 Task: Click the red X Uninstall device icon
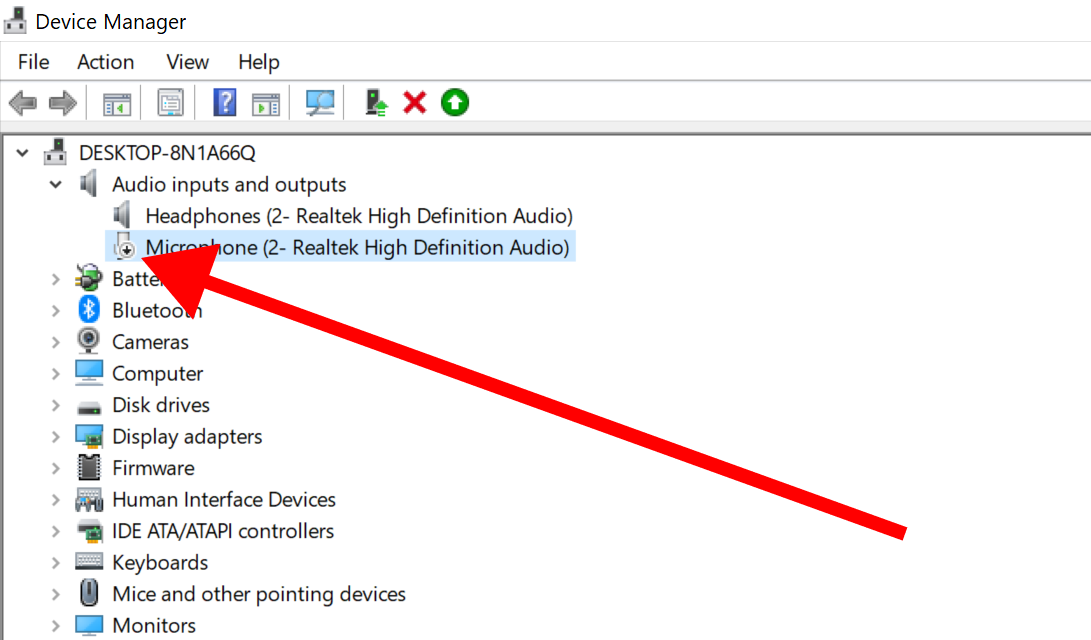[x=415, y=102]
